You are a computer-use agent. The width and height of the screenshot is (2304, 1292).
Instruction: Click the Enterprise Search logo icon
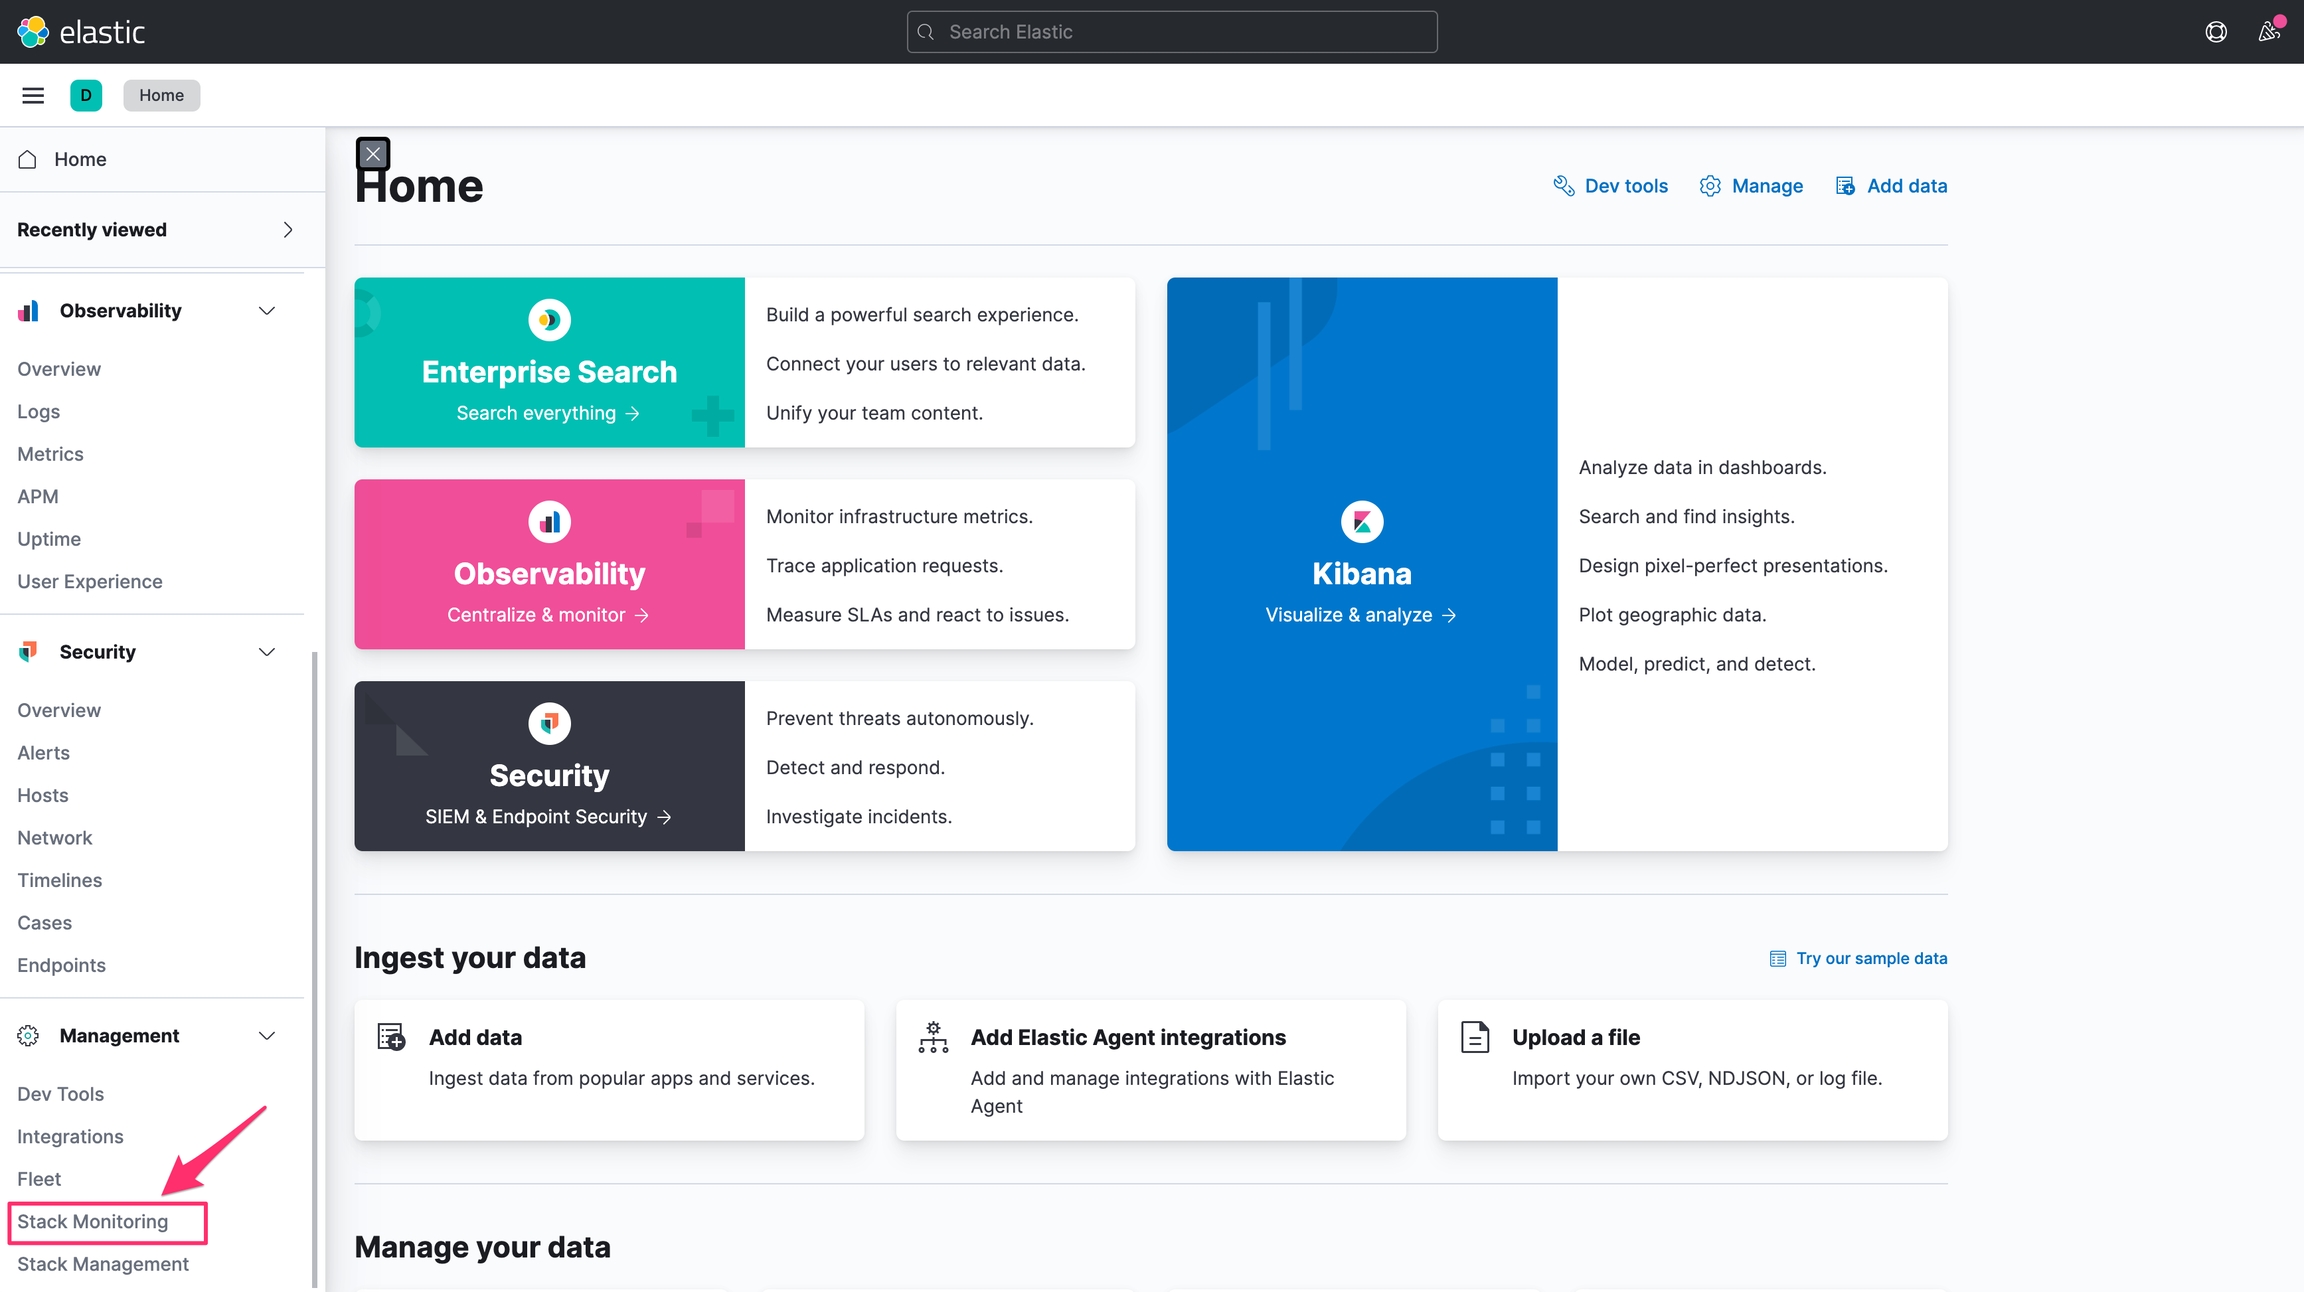click(x=549, y=320)
